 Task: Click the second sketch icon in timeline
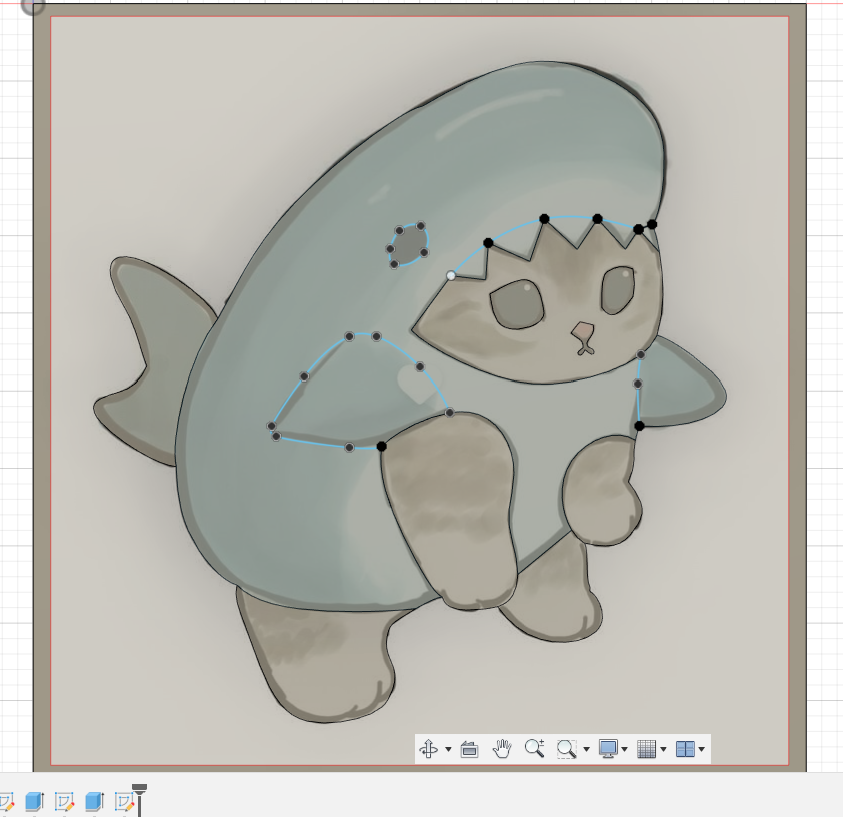click(62, 800)
